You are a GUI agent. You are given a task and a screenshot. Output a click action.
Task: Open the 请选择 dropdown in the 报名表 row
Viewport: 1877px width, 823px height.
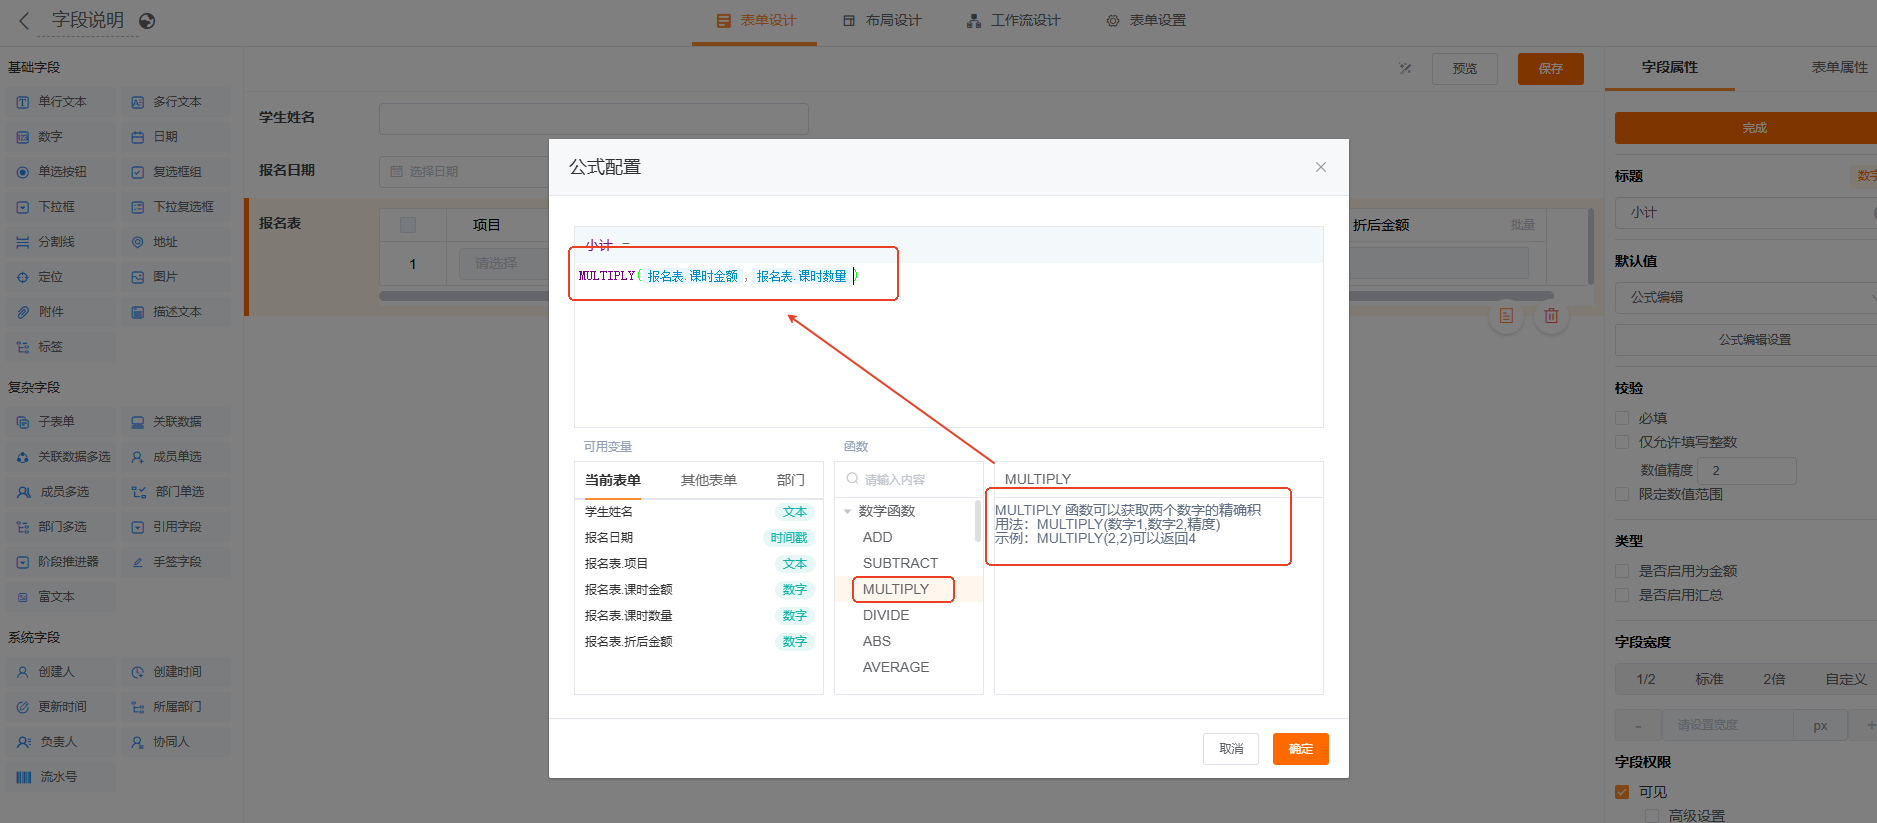505,263
